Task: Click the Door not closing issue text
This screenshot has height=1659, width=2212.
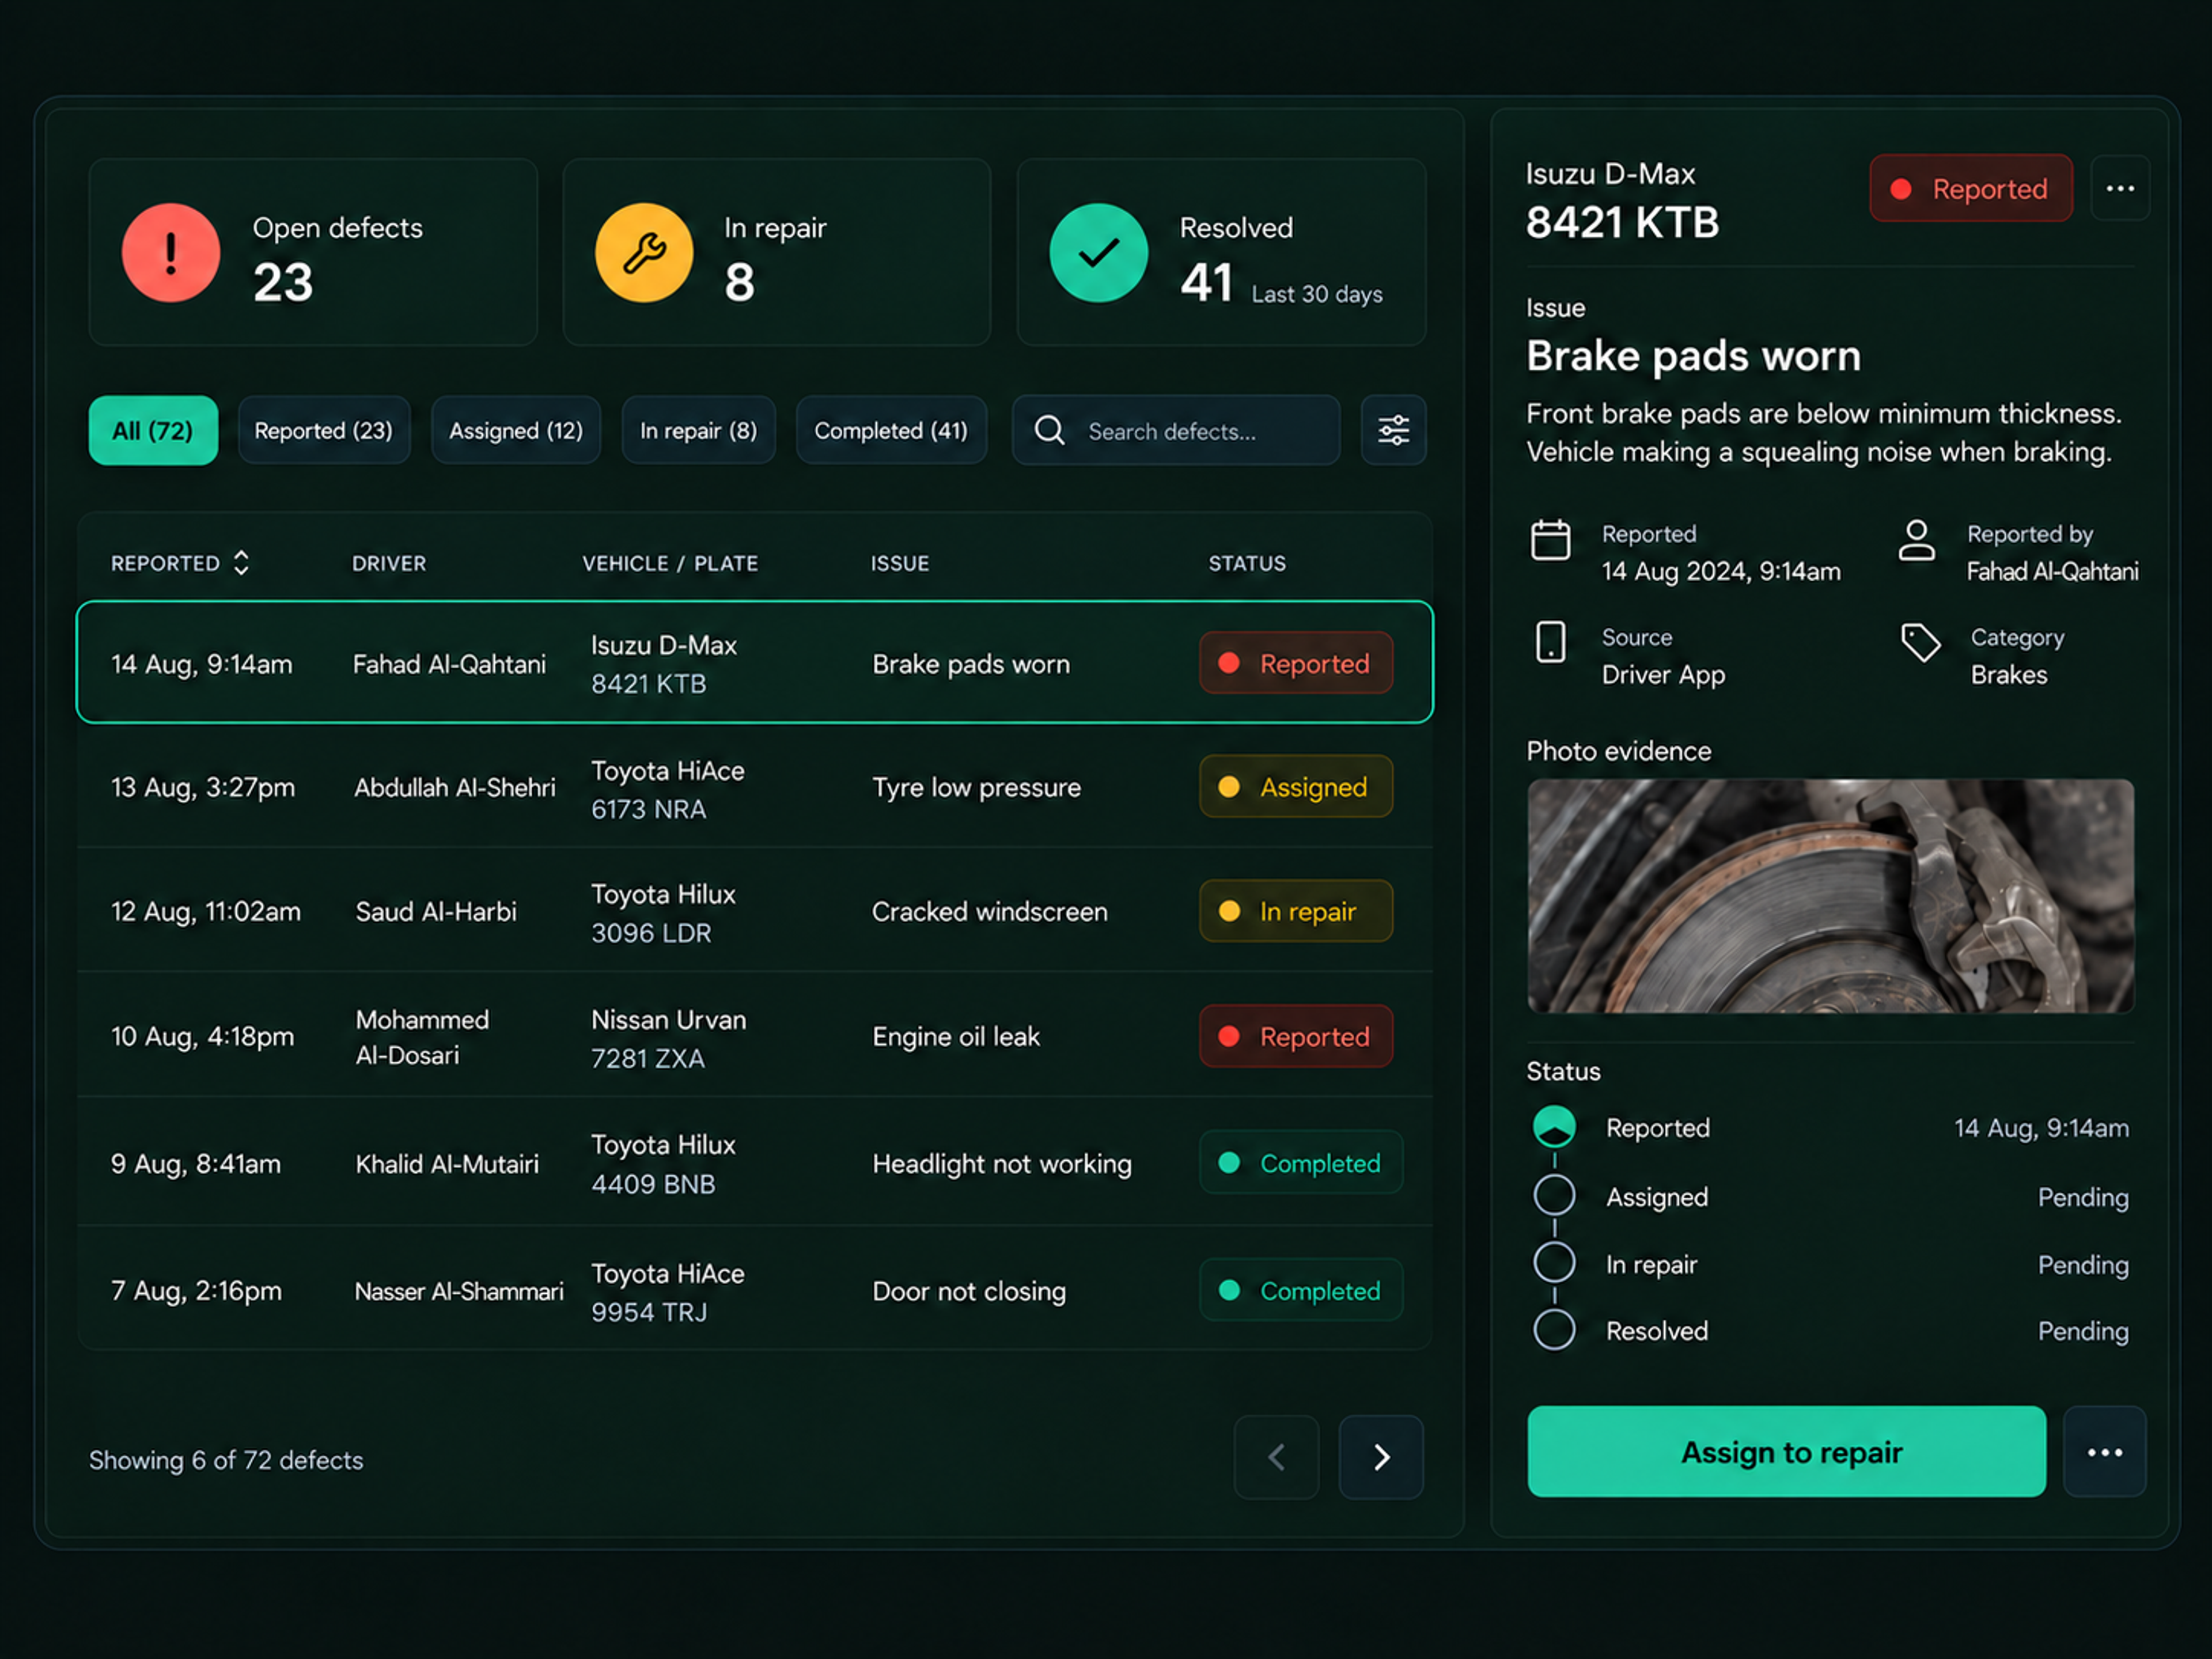Action: tap(969, 1291)
